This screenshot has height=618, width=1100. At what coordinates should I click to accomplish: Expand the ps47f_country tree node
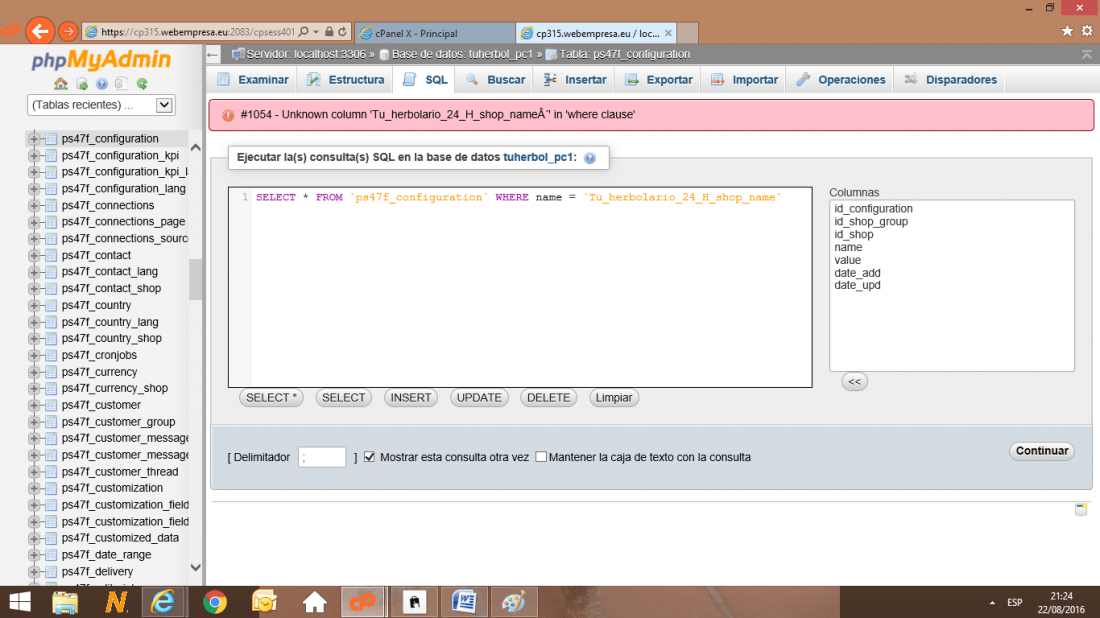click(34, 305)
